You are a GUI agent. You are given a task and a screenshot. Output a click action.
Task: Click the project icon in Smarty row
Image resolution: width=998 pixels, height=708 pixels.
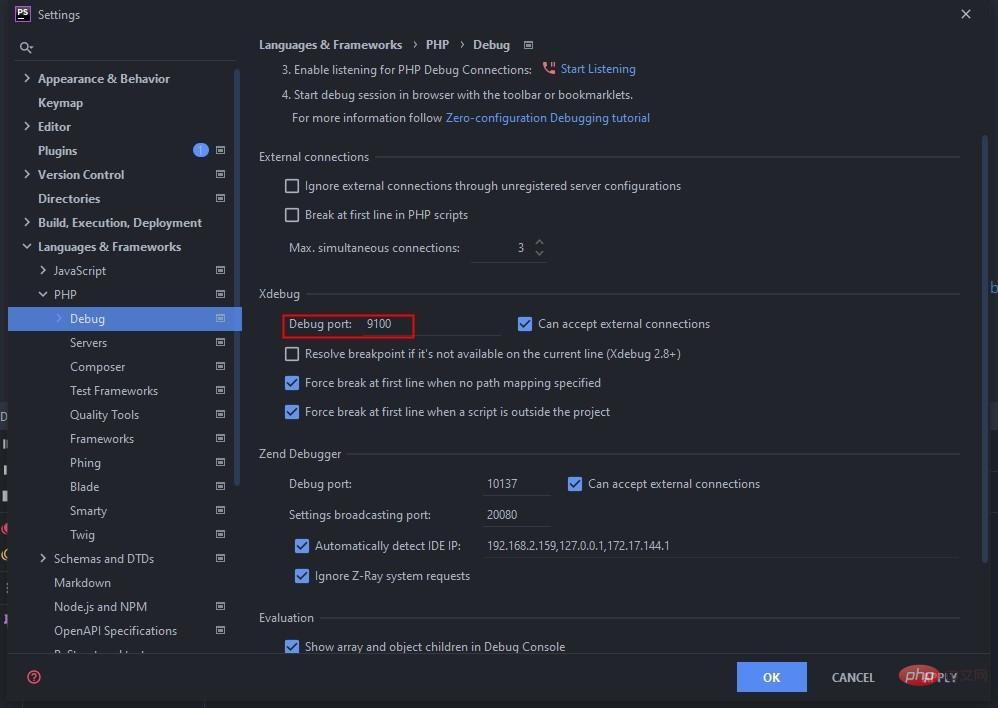coord(220,511)
